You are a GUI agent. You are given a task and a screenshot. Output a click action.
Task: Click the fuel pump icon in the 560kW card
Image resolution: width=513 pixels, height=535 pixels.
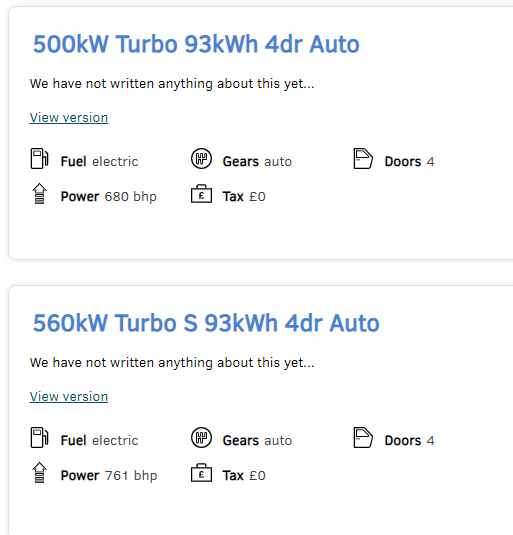pos(40,437)
